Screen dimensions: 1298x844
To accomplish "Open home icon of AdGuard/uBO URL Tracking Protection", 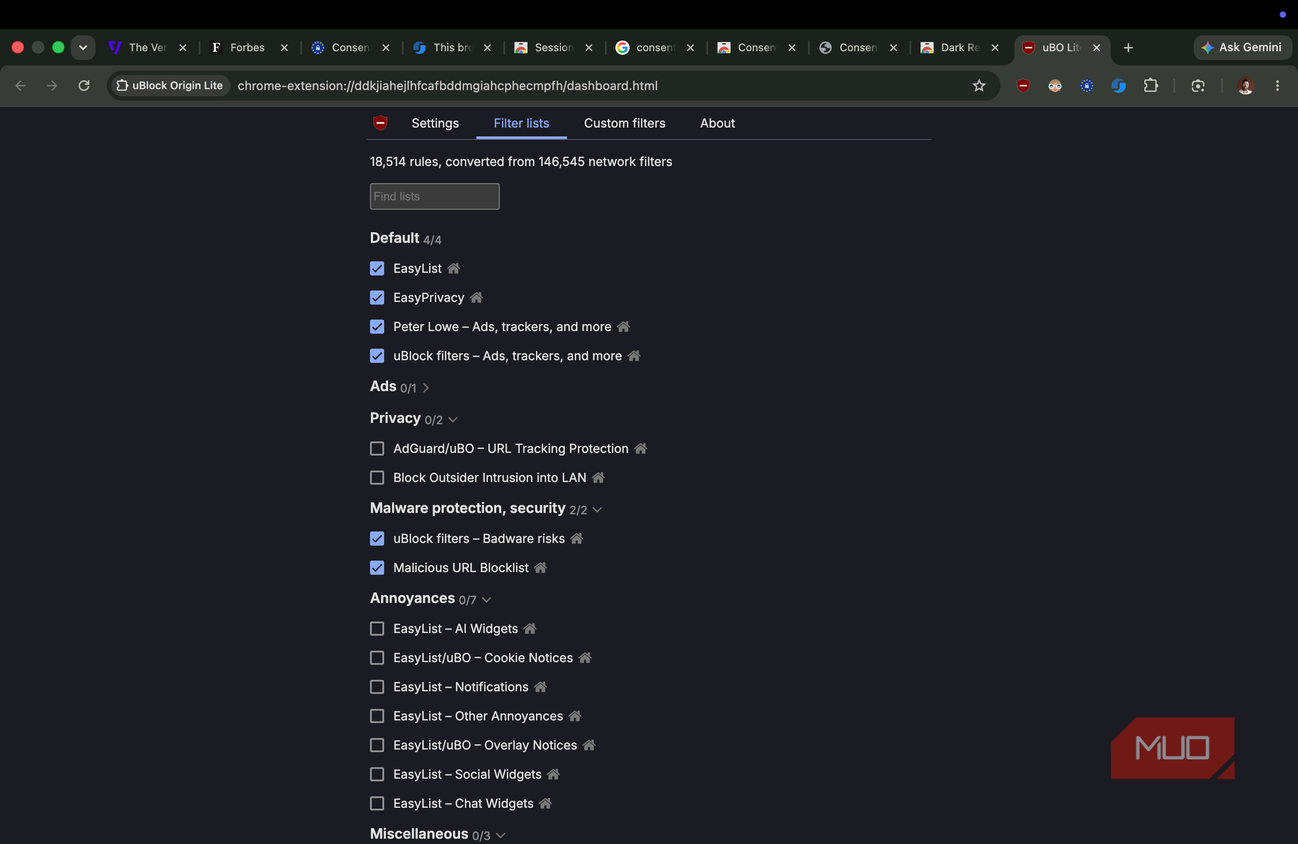I will point(641,448).
